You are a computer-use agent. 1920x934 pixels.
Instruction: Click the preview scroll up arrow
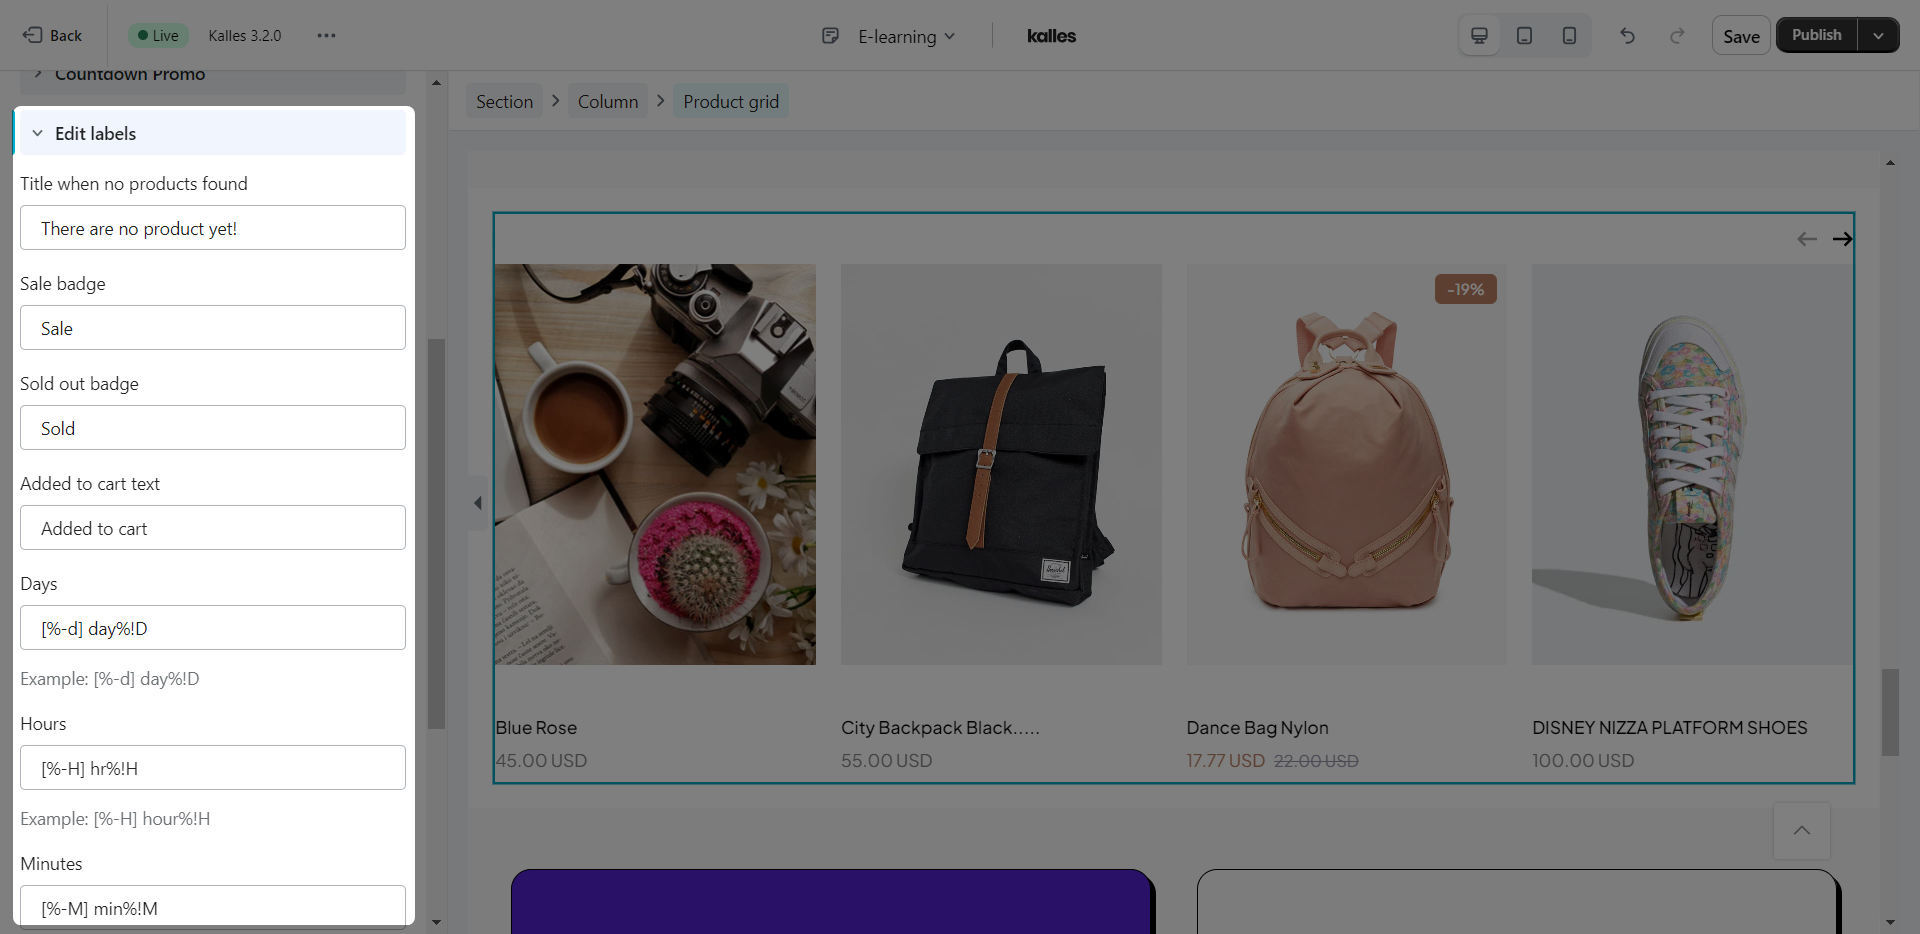pos(1890,162)
